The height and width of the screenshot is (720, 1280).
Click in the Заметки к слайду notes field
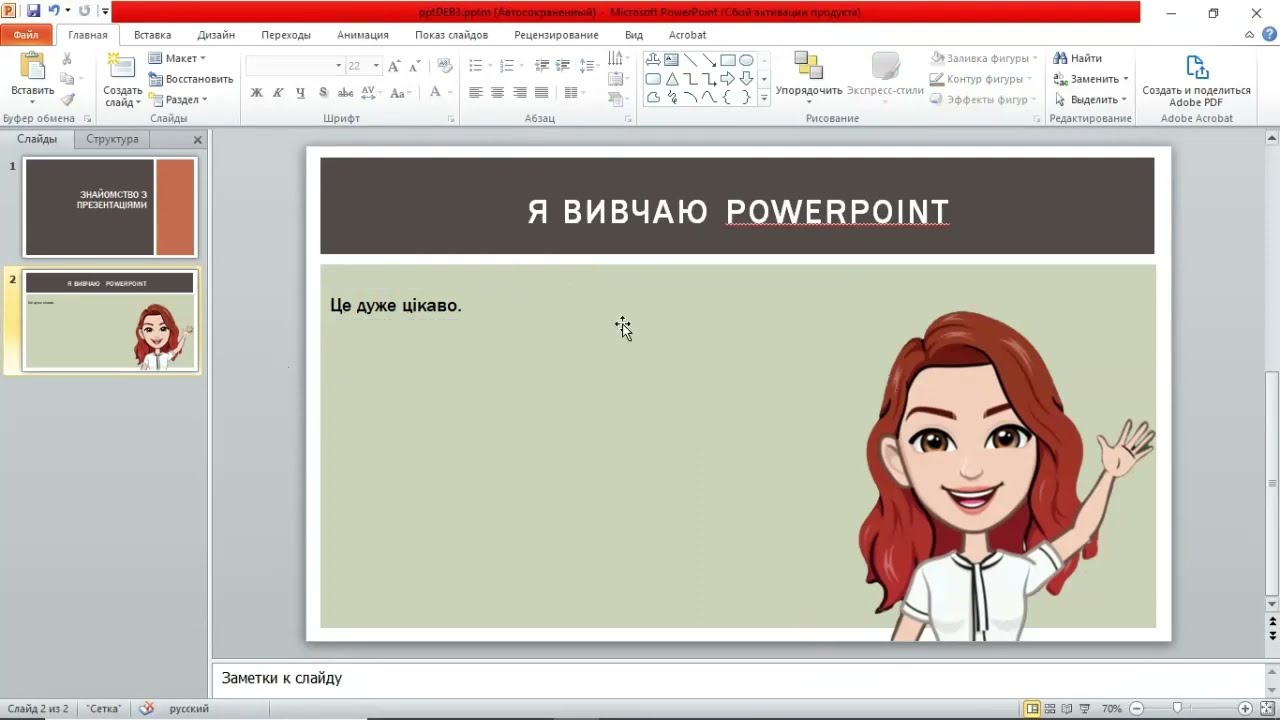pyautogui.click(x=738, y=678)
